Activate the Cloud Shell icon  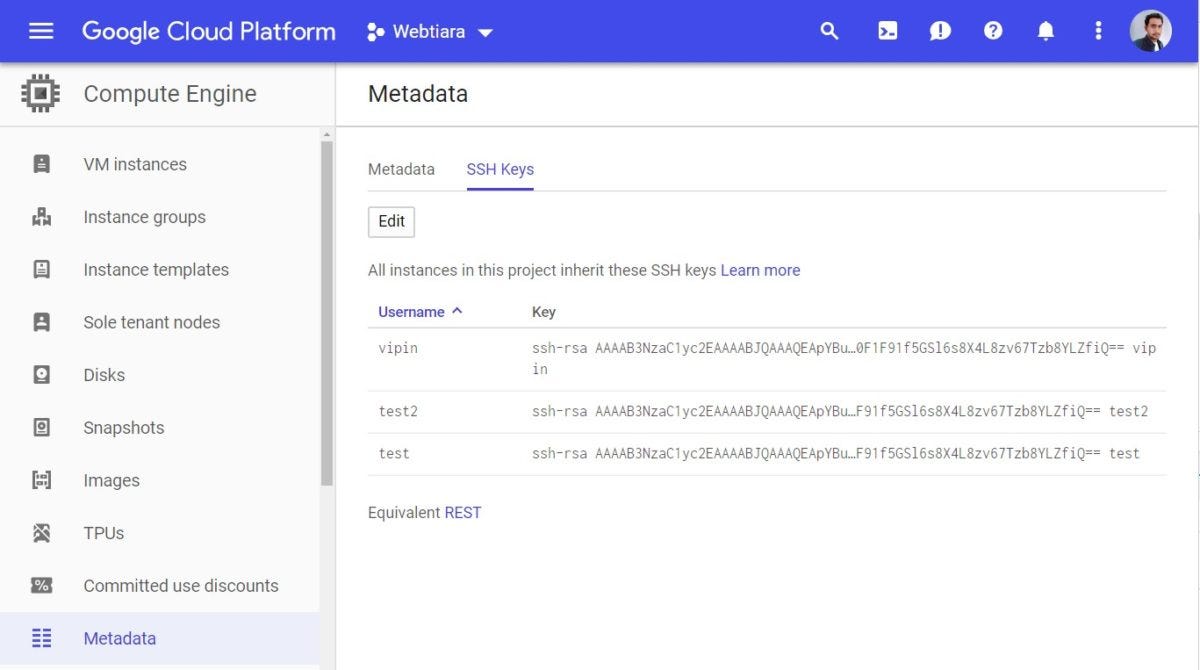pos(886,30)
